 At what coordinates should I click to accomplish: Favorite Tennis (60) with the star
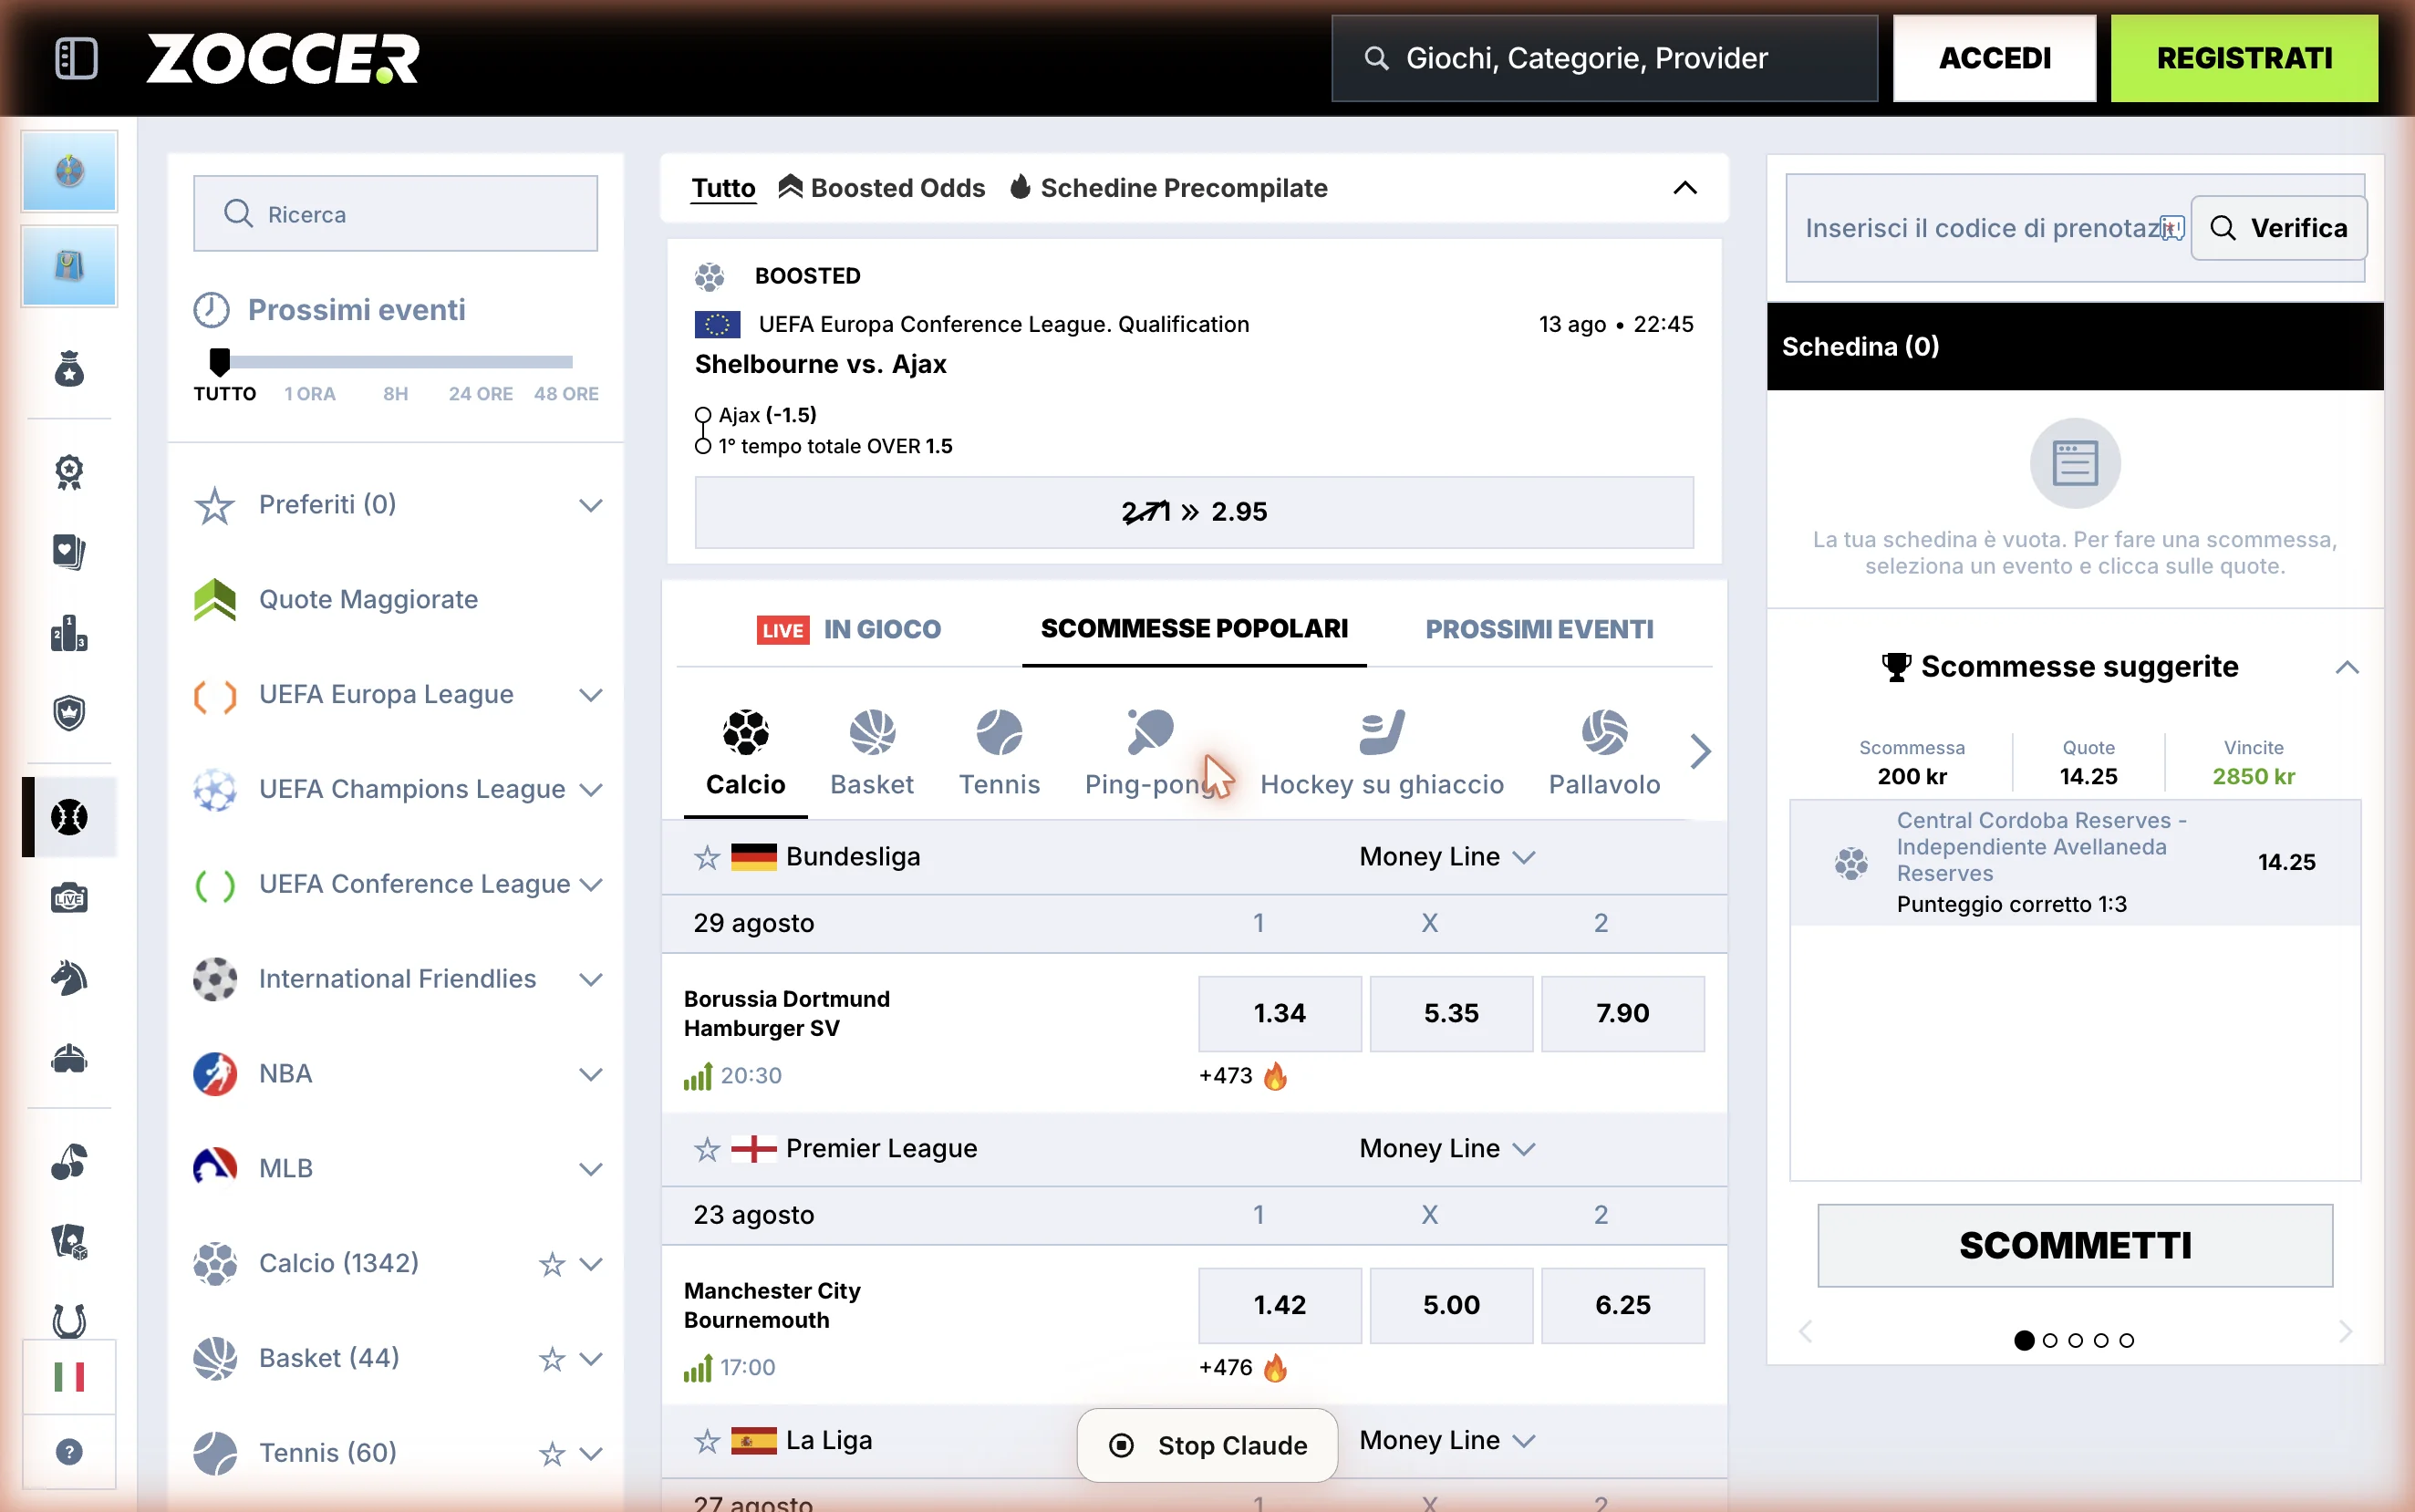[552, 1454]
